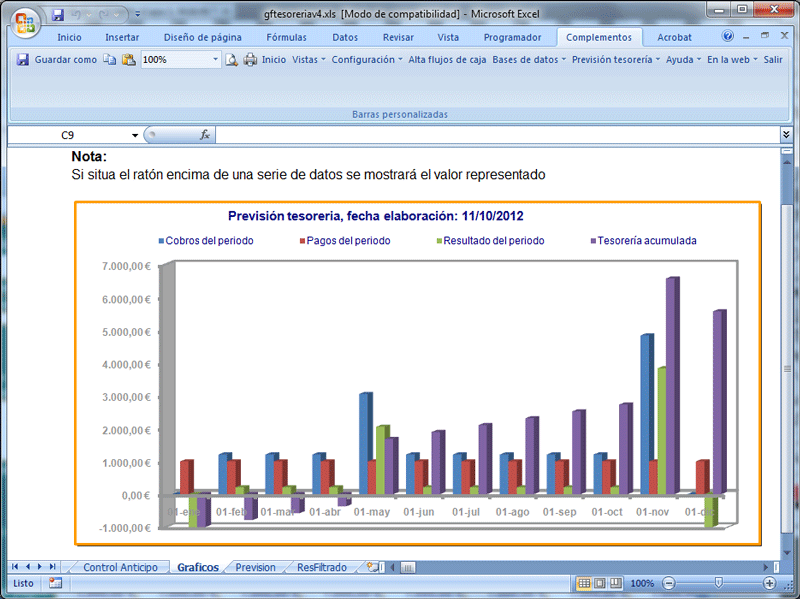Click Alta flujos de caja
Viewport: 800px width, 599px height.
point(447,60)
